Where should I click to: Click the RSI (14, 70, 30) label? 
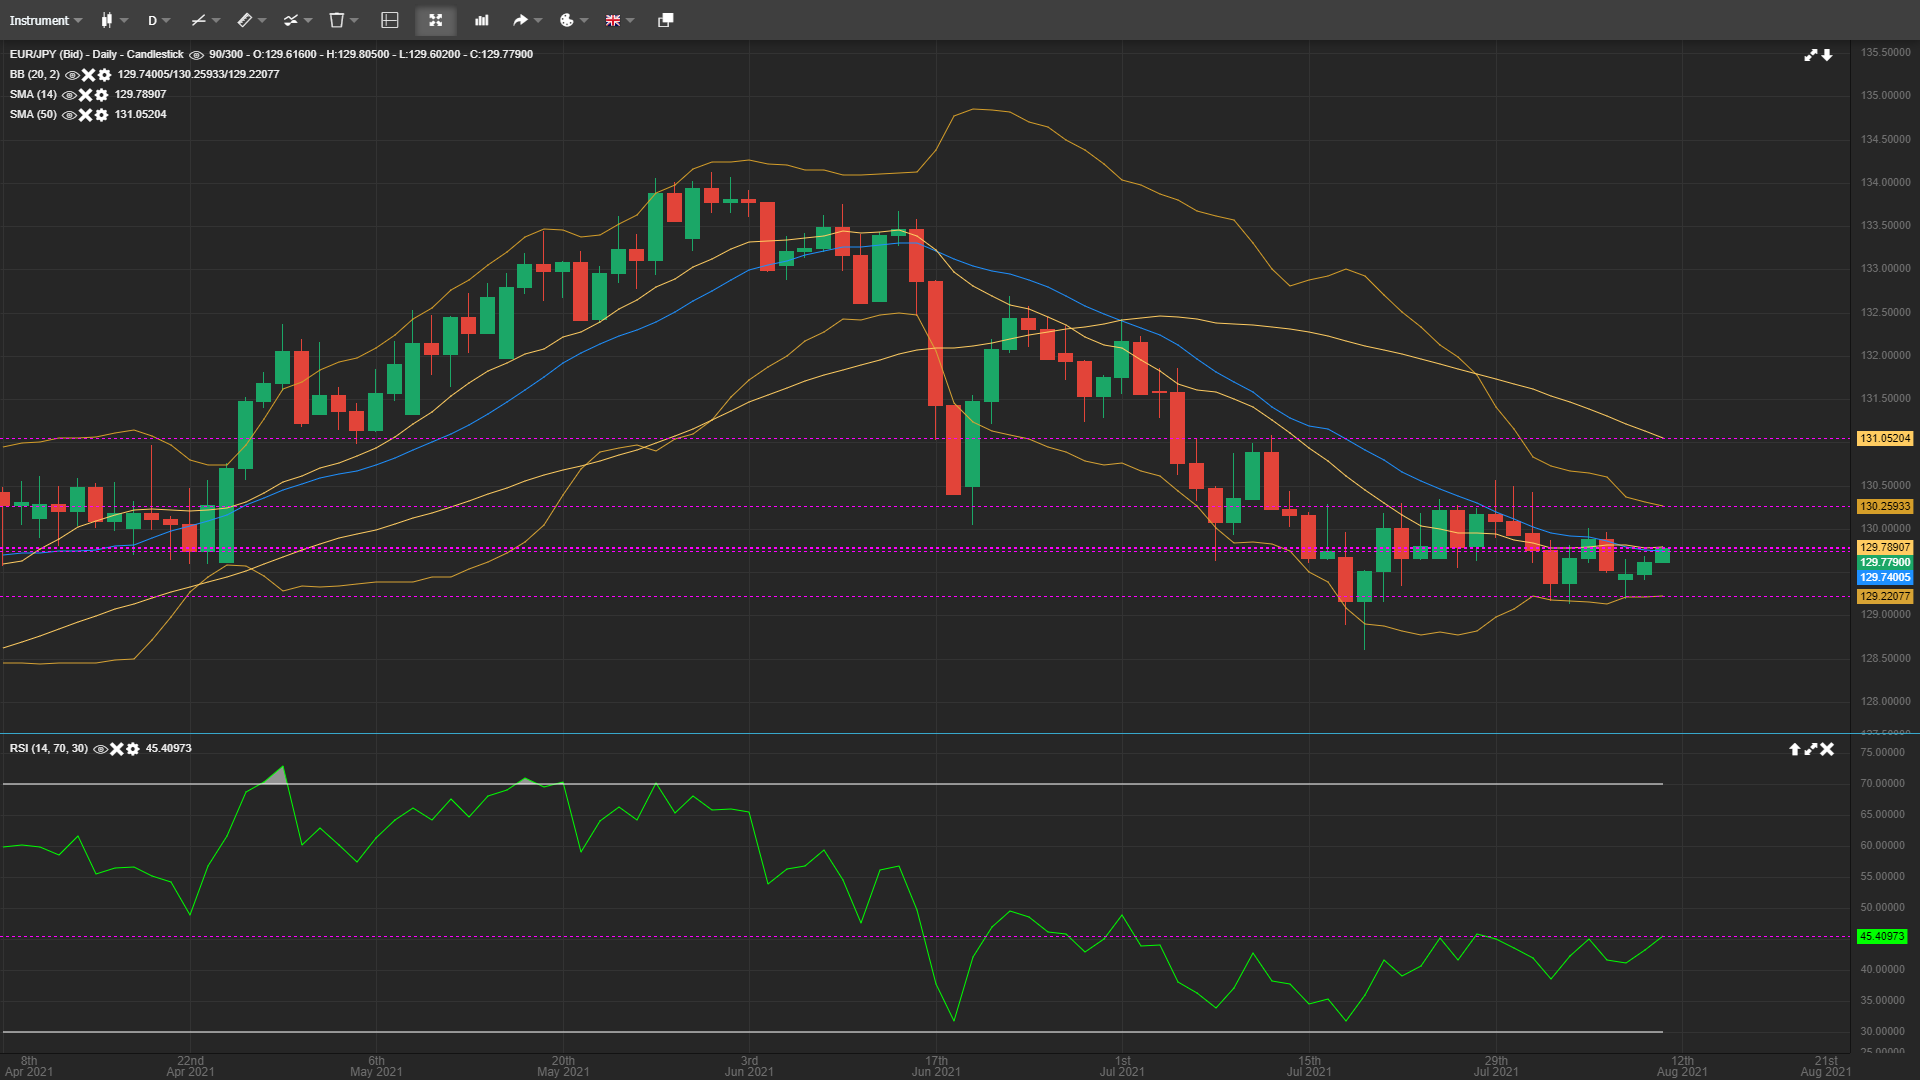coord(49,748)
